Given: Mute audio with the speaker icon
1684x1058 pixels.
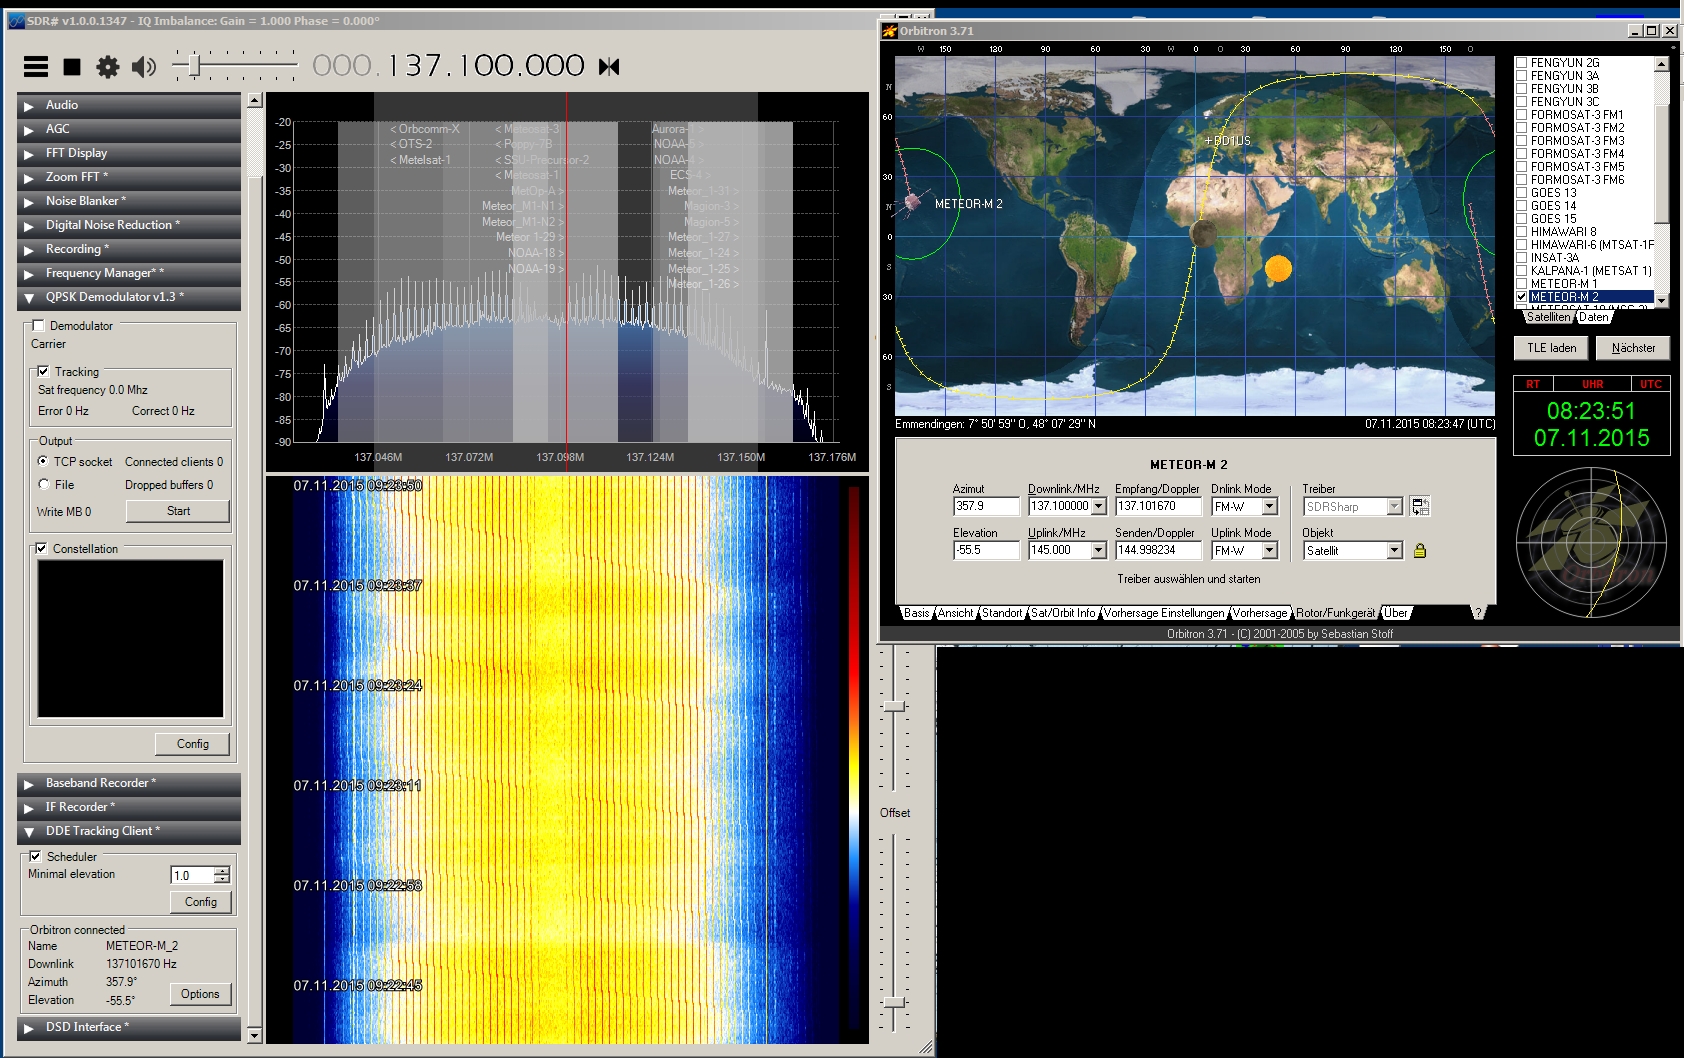Looking at the screenshot, I should click(144, 67).
